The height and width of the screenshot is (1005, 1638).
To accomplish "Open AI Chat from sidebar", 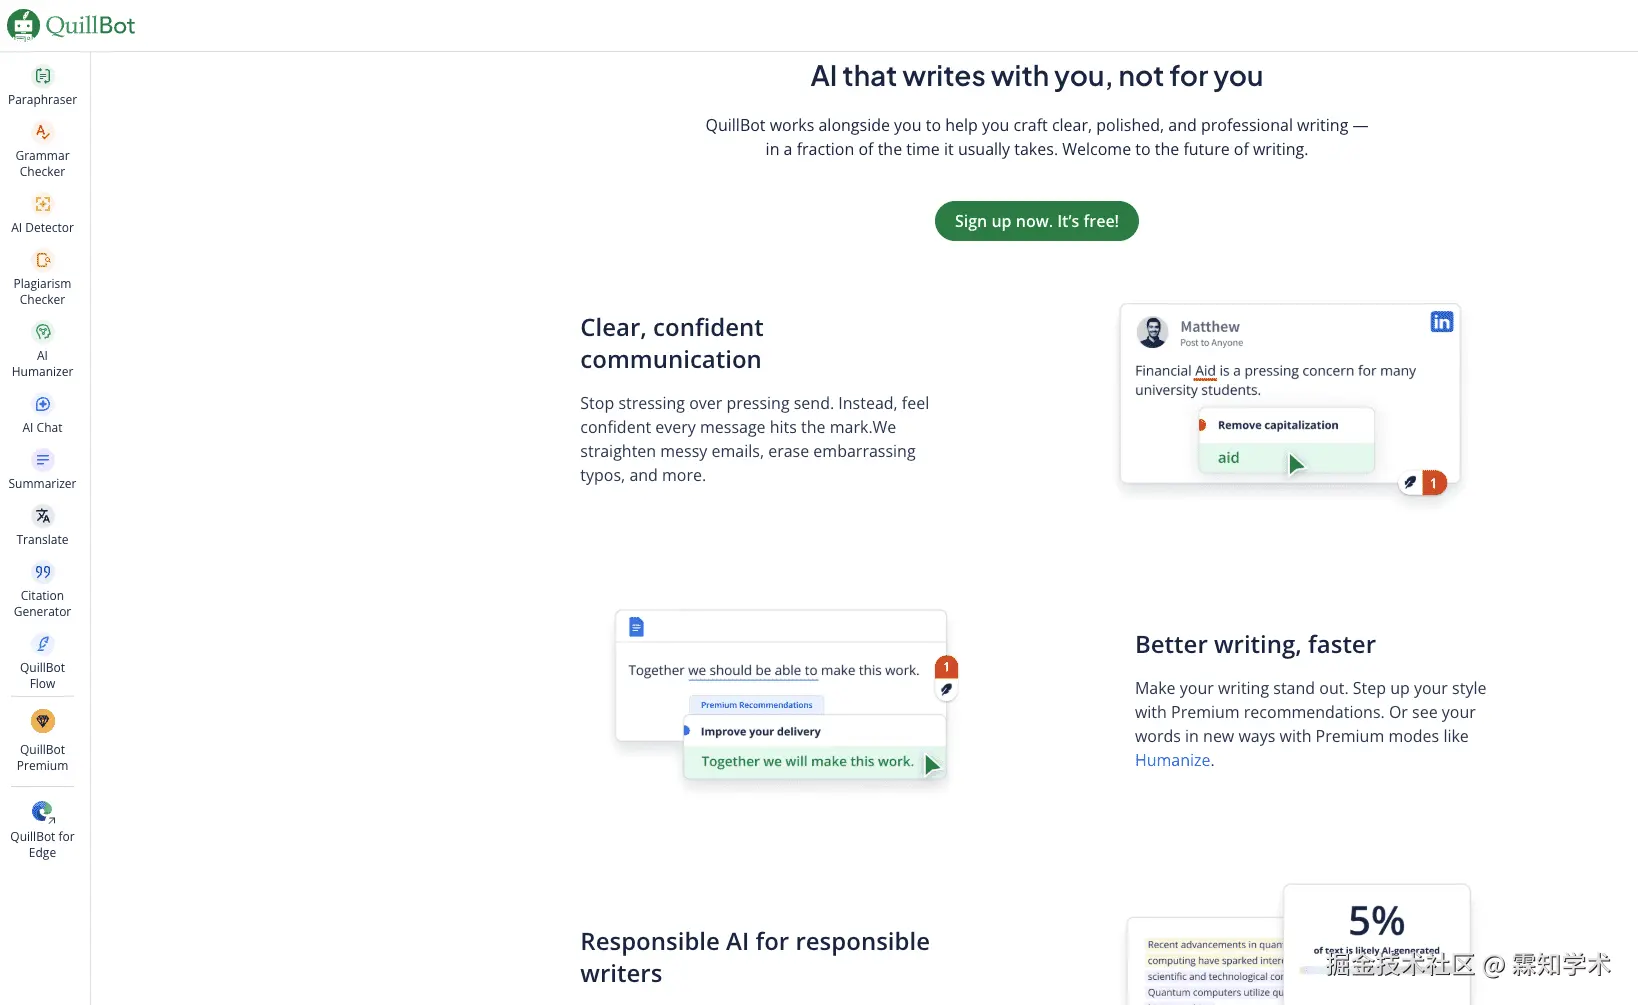I will [x=42, y=405].
